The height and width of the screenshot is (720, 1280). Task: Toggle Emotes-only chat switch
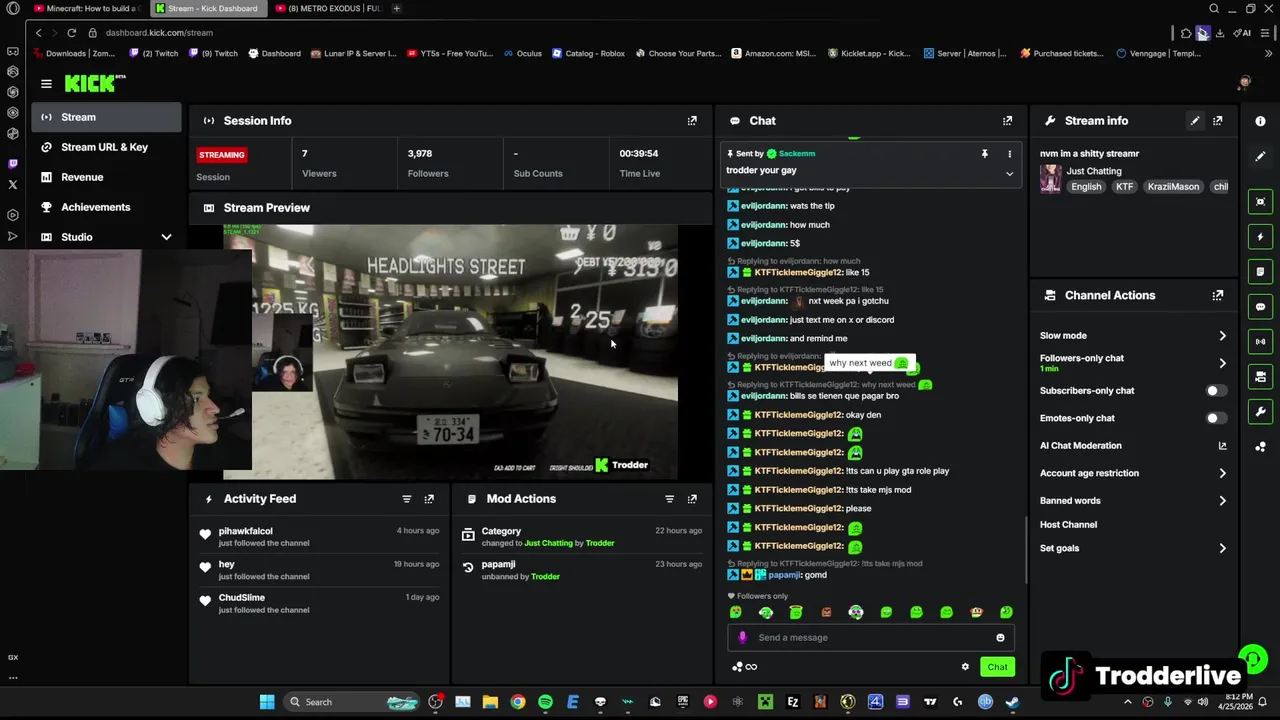point(1216,418)
